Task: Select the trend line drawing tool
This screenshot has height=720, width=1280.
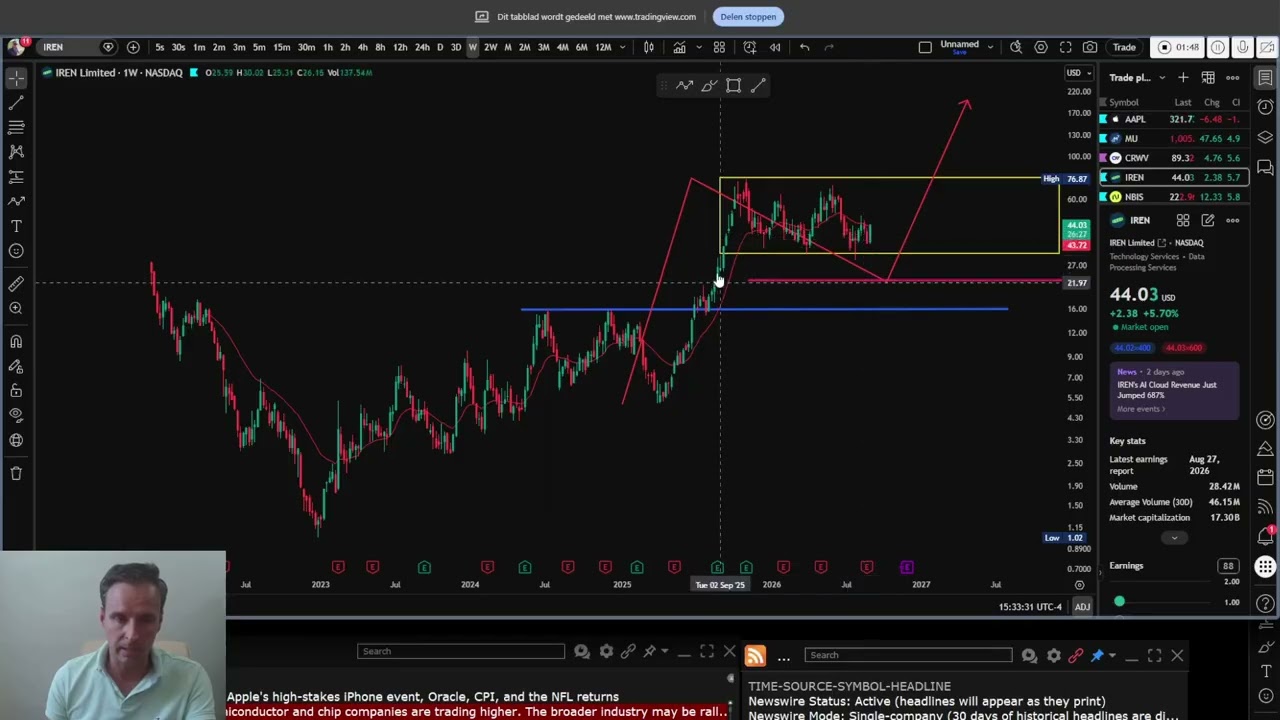Action: [x=16, y=102]
